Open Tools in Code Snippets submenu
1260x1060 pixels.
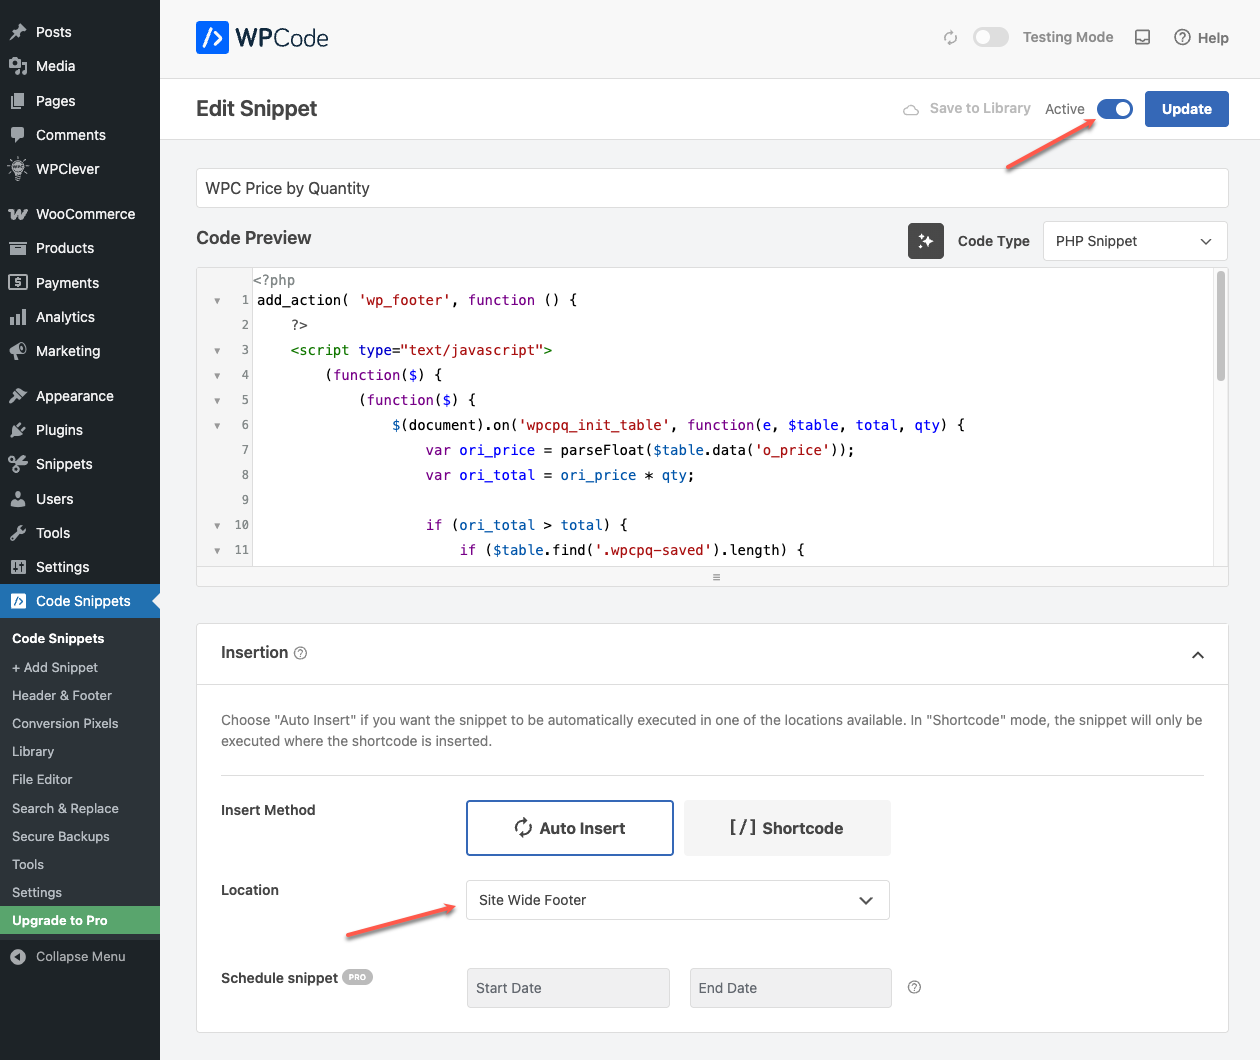click(28, 864)
